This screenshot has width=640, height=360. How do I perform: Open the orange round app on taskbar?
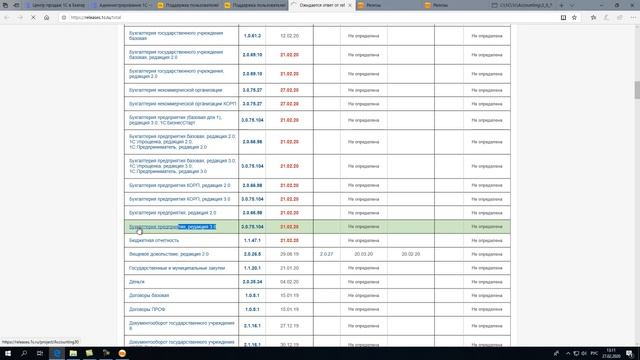122,353
